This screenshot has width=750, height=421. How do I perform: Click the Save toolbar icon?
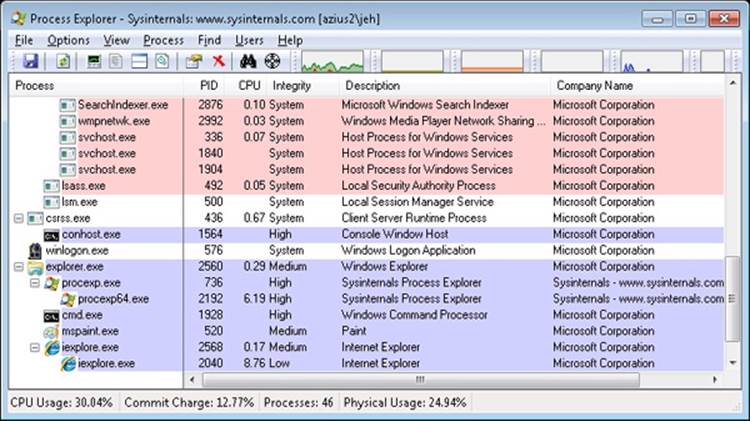click(x=31, y=61)
